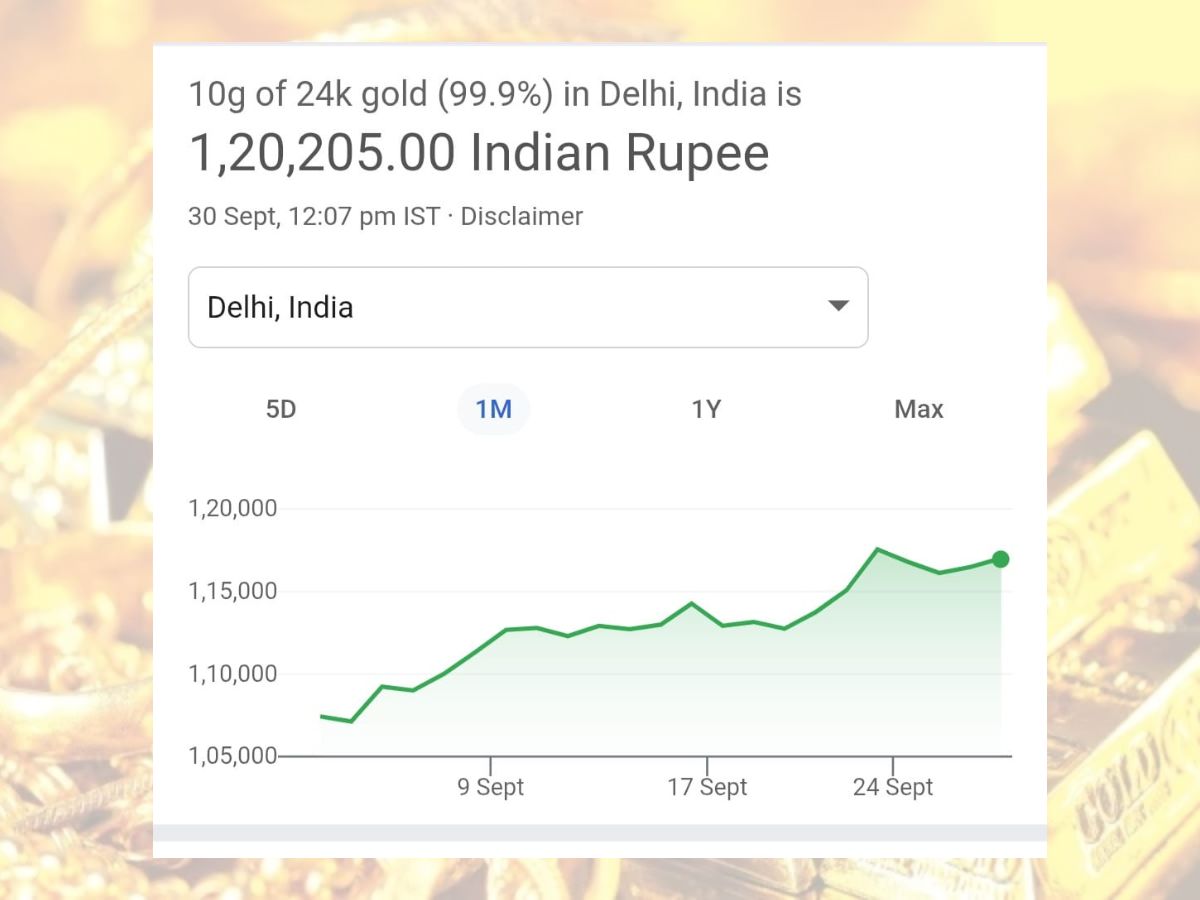Click the 17 Sept axis label
Screen dimensions: 1200x900
[707, 787]
